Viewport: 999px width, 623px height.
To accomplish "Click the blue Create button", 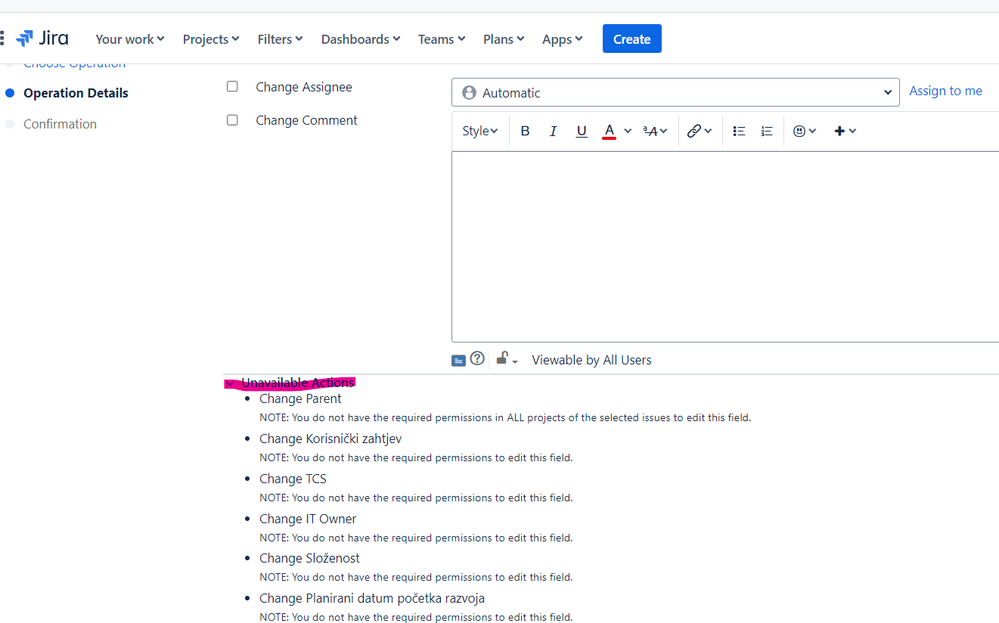I will pyautogui.click(x=632, y=39).
